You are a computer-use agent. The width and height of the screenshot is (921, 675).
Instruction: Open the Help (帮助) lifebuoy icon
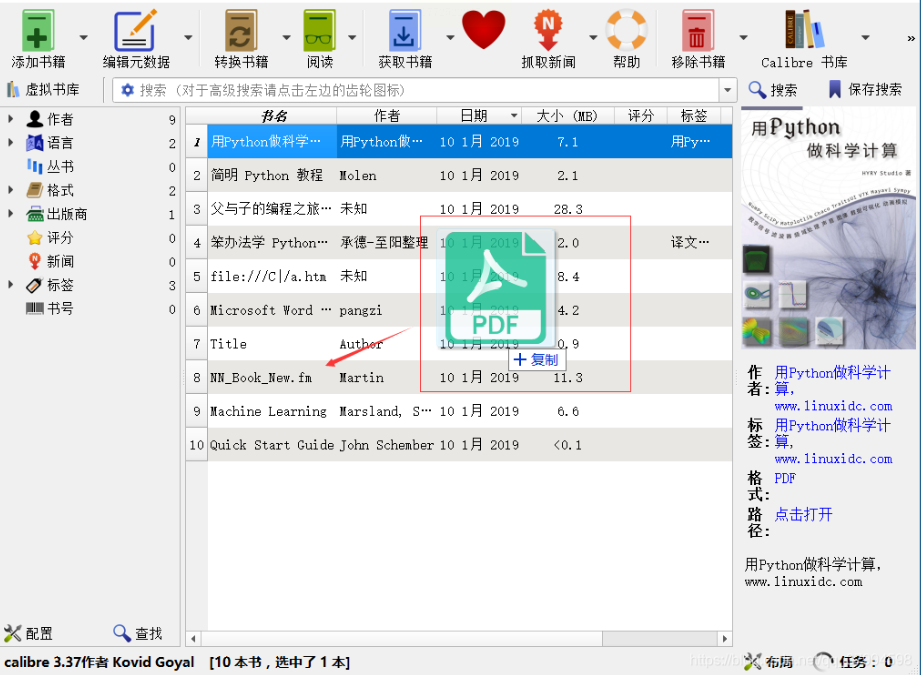pos(626,29)
